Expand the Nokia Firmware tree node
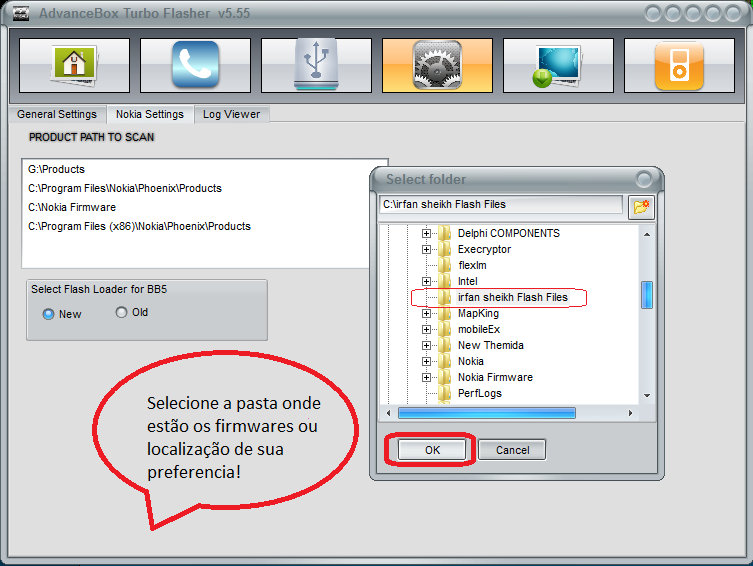 click(426, 377)
